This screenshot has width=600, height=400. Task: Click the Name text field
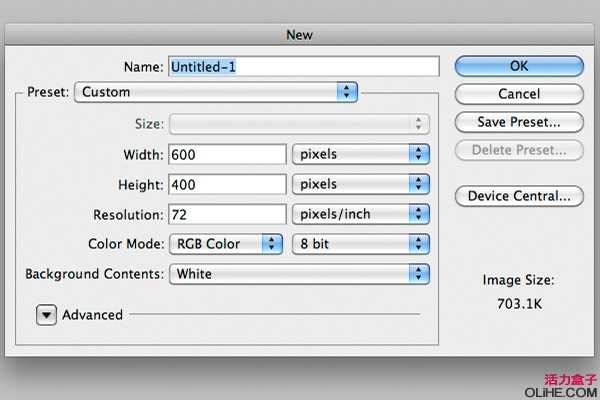[303, 66]
